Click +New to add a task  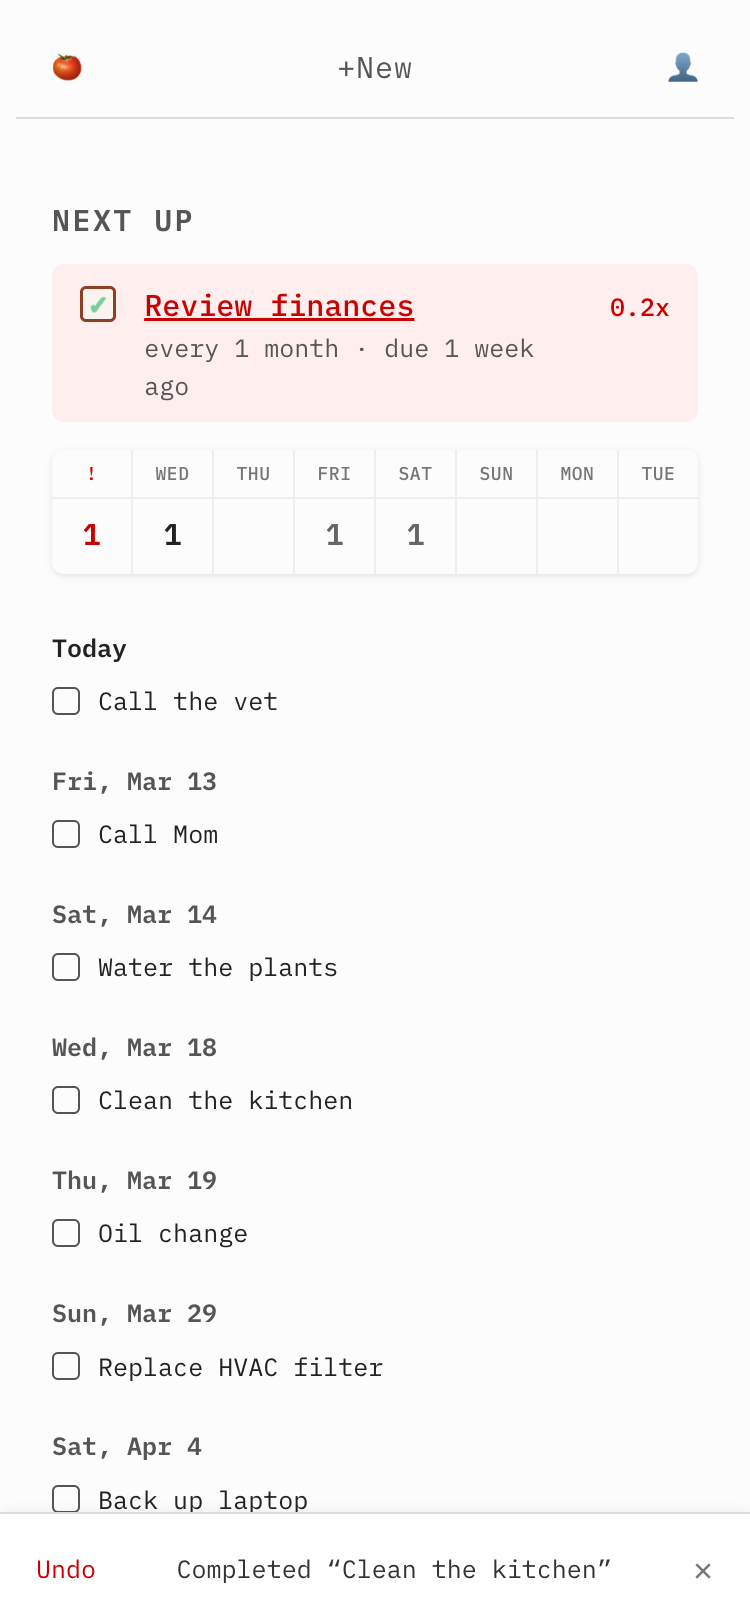[375, 68]
